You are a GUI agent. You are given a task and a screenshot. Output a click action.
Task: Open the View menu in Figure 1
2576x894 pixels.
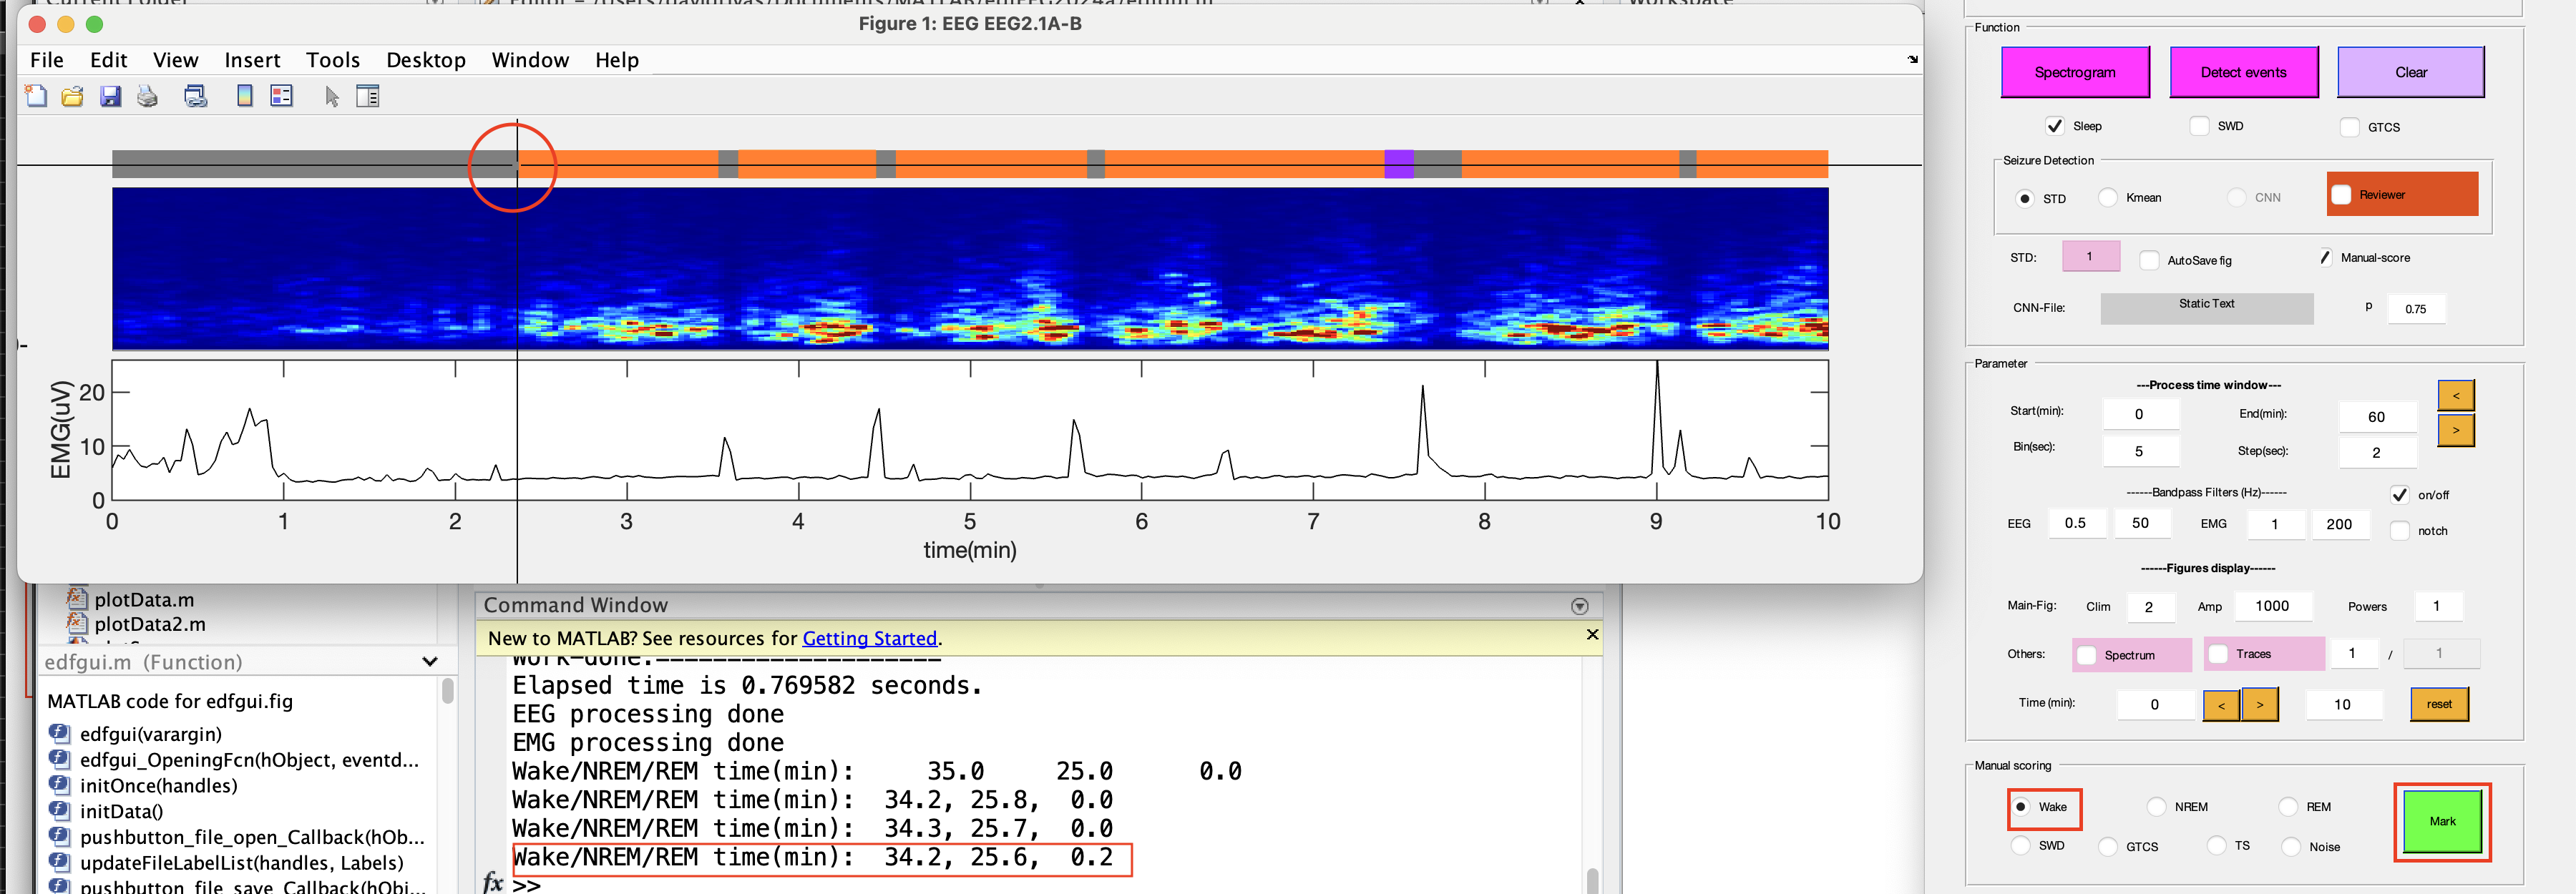tap(175, 60)
